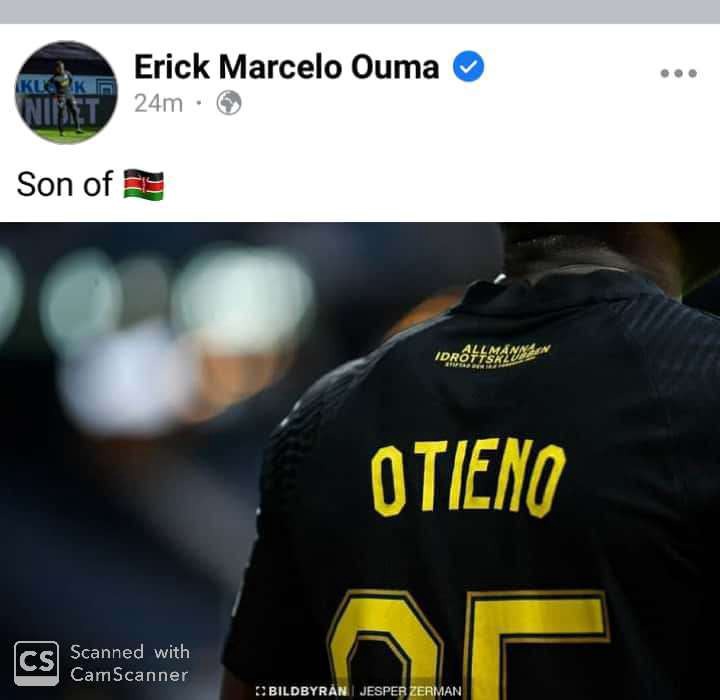Click the Allmänna Idrottsklubben text on collar
The height and width of the screenshot is (700, 720).
(x=492, y=356)
